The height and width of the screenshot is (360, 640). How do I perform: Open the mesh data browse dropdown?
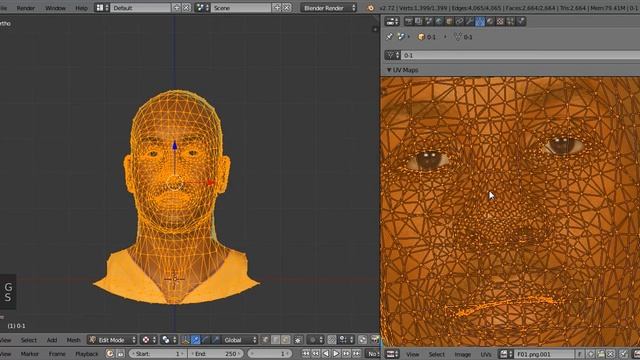click(x=392, y=55)
